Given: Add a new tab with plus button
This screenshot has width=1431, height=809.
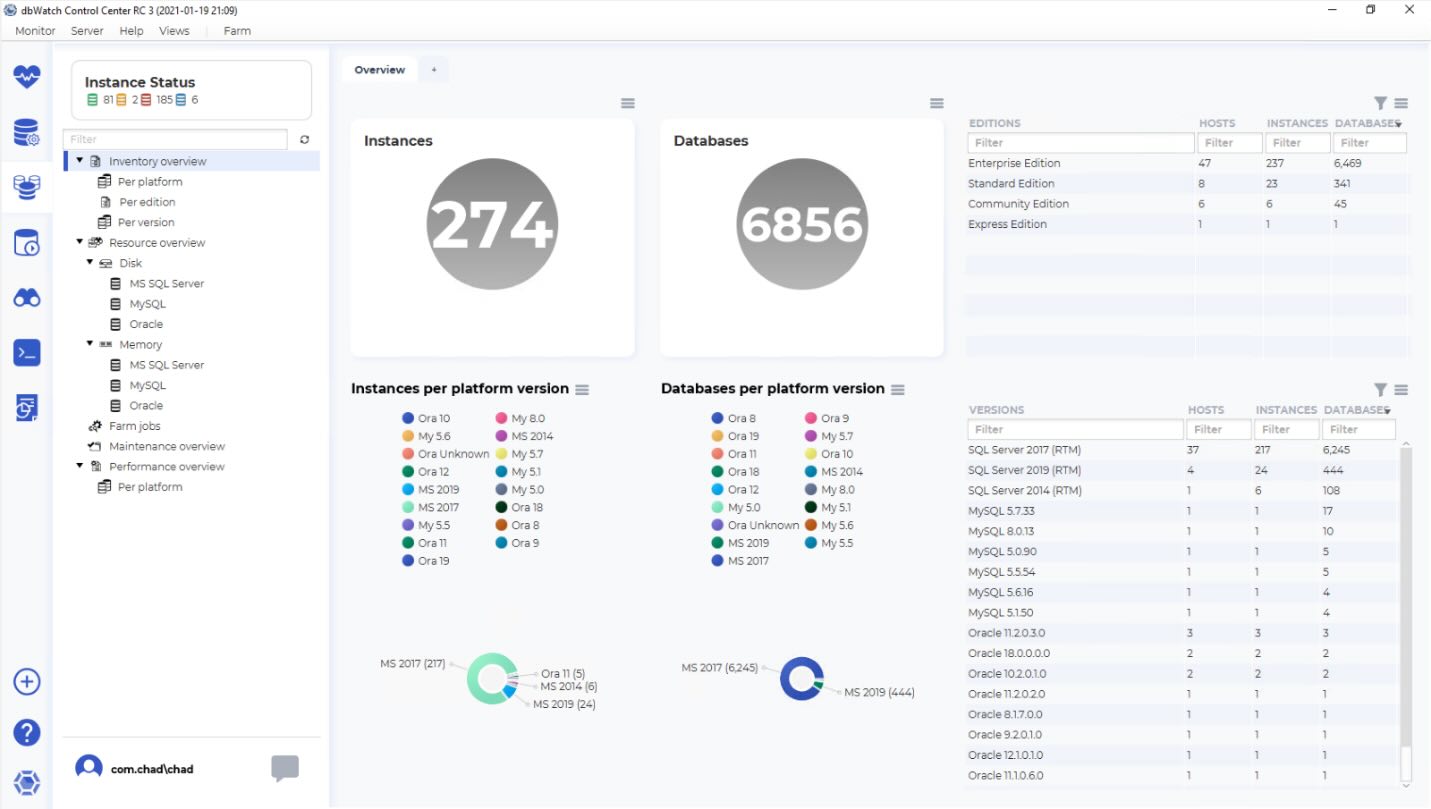Looking at the screenshot, I should [x=434, y=70].
